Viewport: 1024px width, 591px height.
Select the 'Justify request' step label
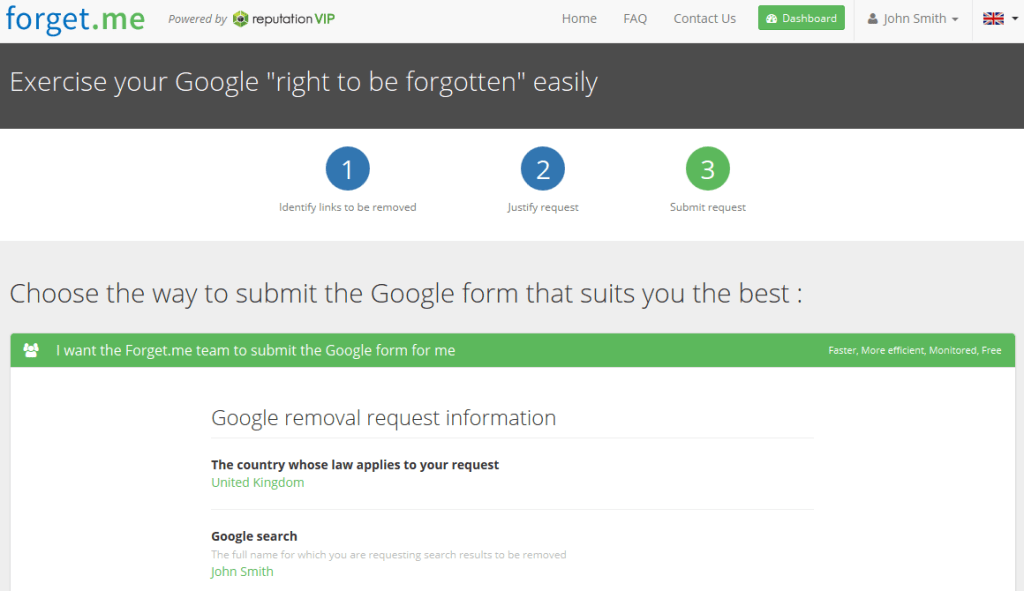coord(543,207)
